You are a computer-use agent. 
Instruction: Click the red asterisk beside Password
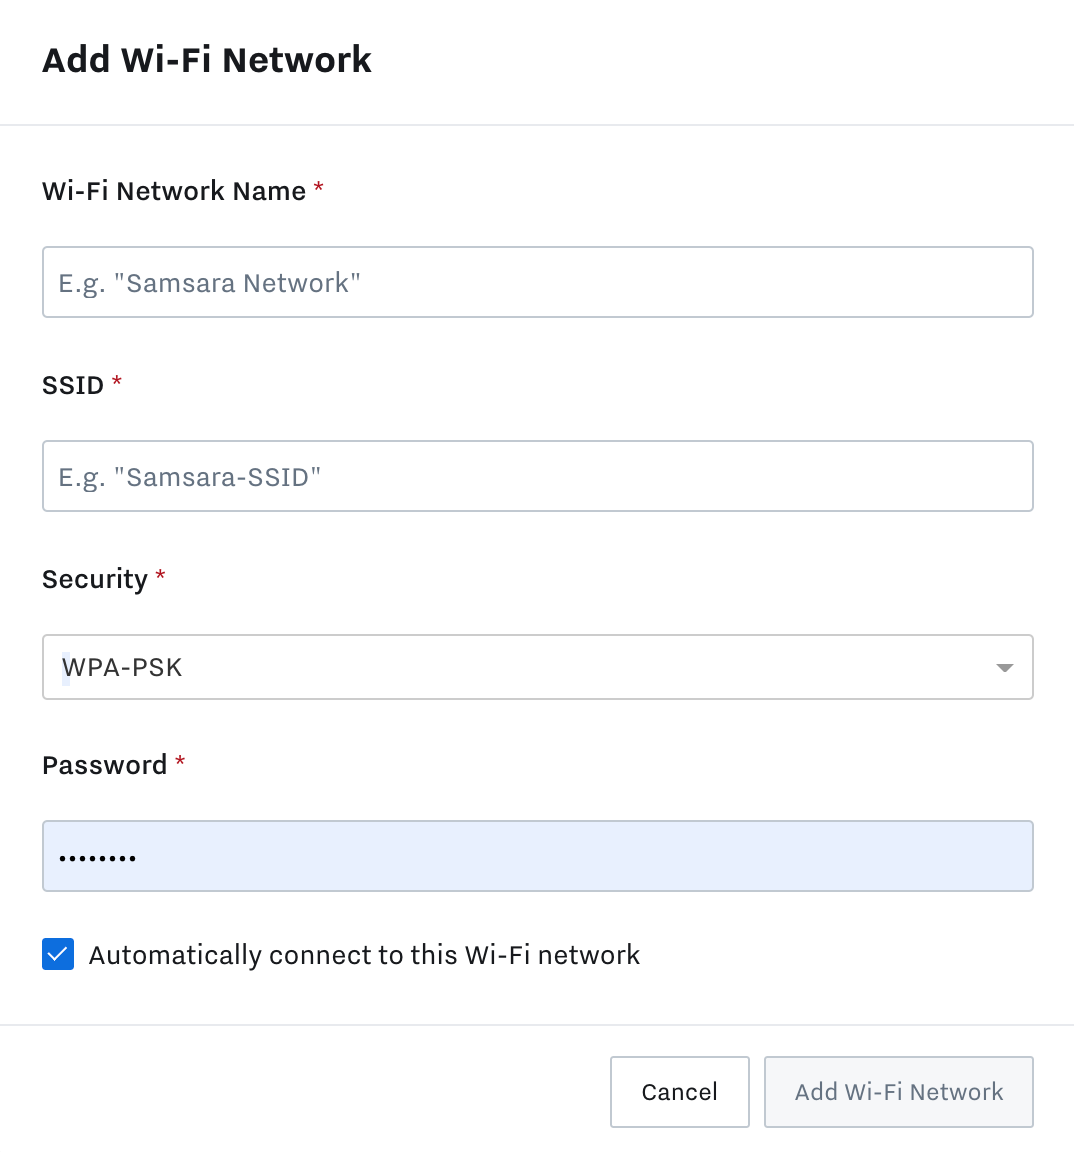point(180,761)
